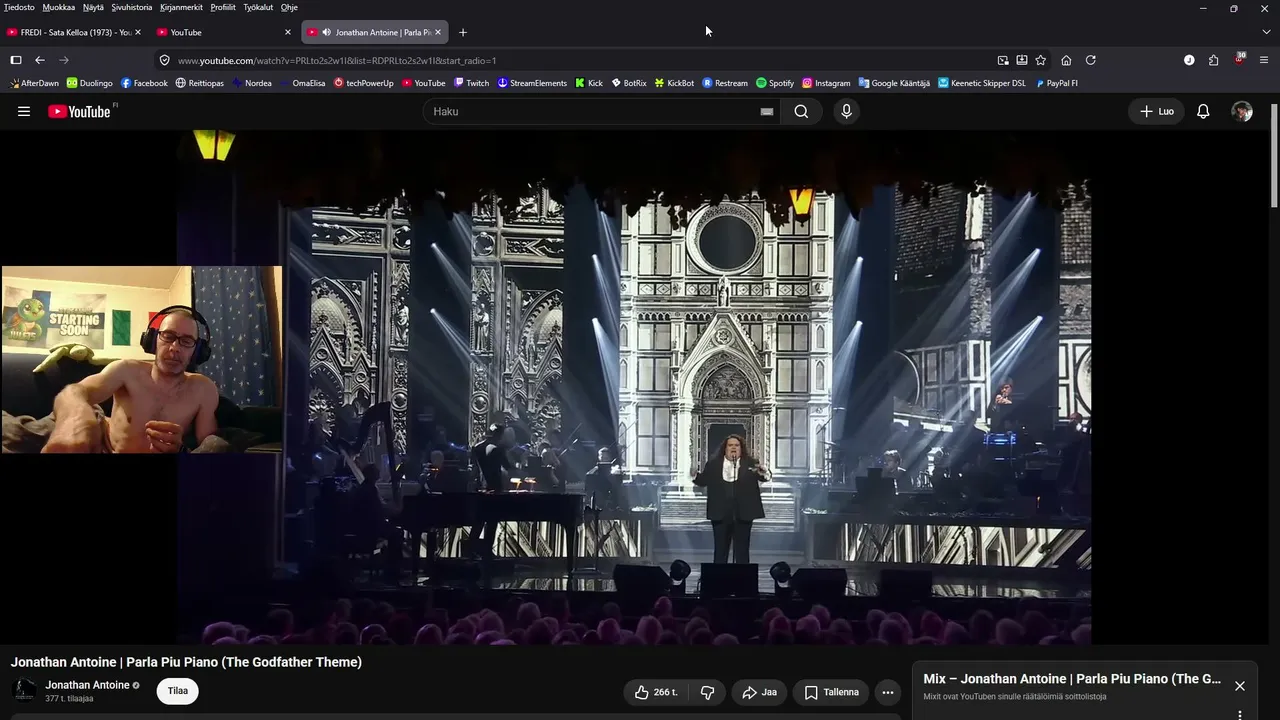Open Jonathan Antoine channel avatar
Viewport: 1280px width, 720px height.
tap(24, 690)
